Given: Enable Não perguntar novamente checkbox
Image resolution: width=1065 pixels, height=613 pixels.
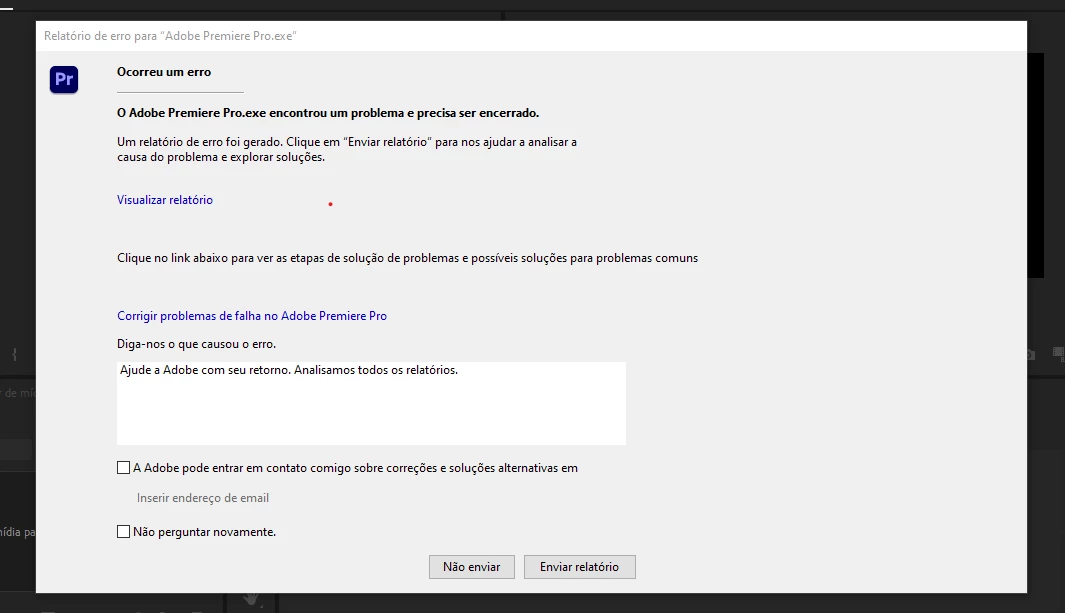Looking at the screenshot, I should (123, 532).
